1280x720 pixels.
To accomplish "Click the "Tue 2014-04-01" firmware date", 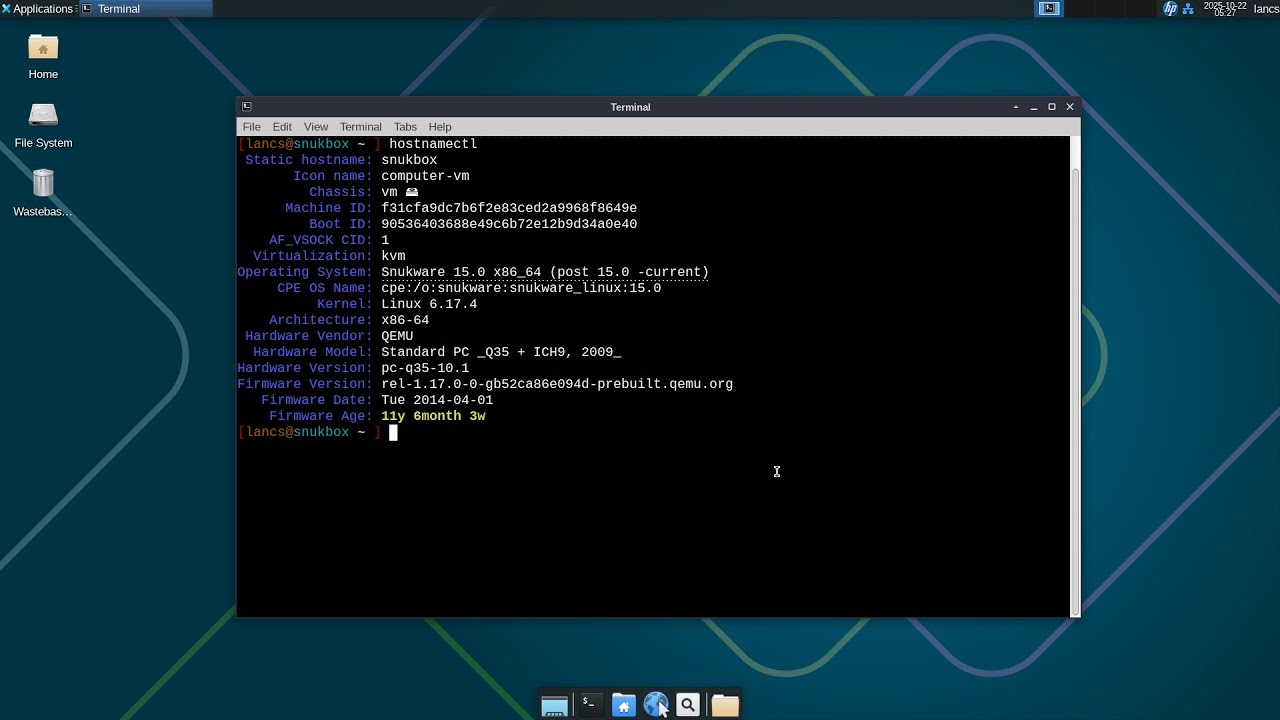I will [x=437, y=400].
